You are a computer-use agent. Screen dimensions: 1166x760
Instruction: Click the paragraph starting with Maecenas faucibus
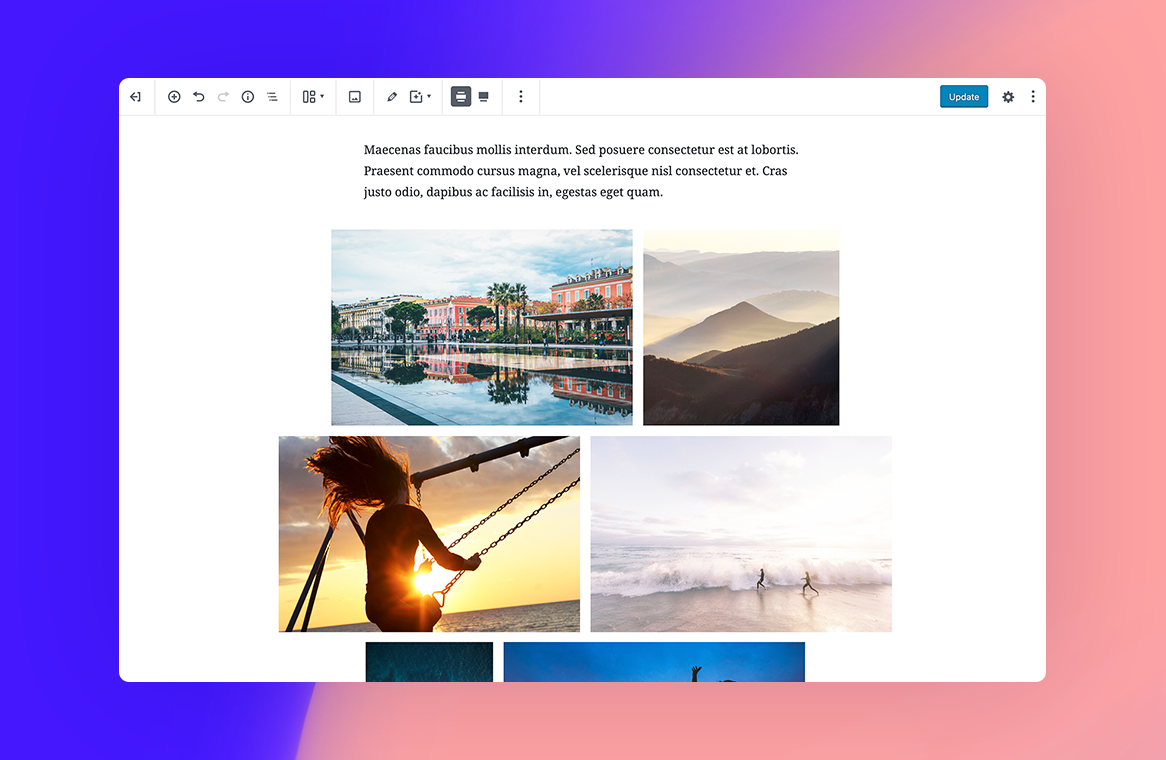[581, 171]
